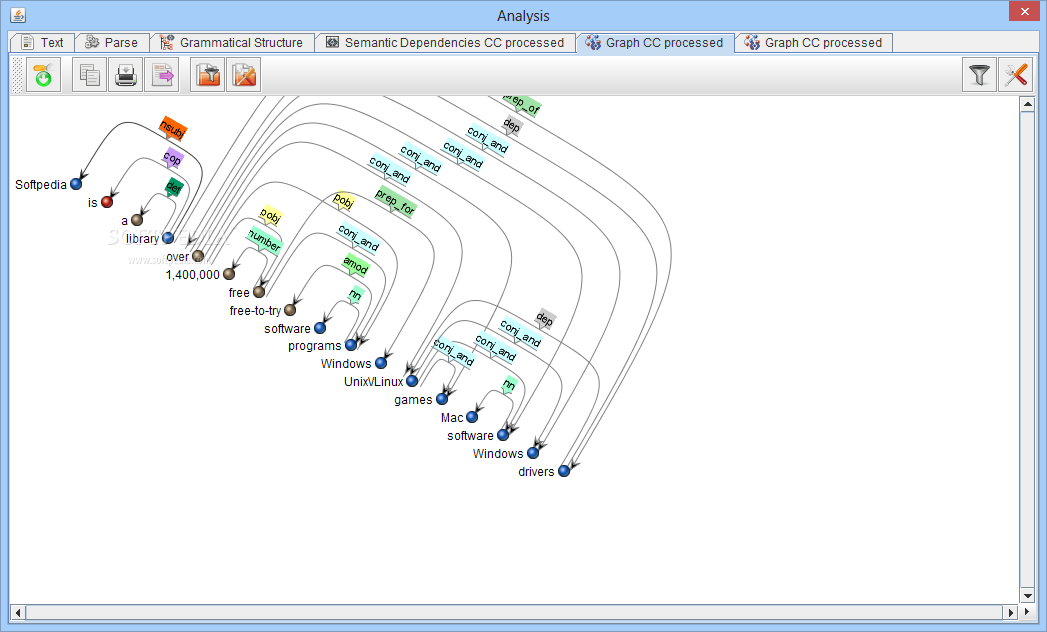Click the printer icon in the toolbar
This screenshot has height=632, width=1047.
tap(126, 75)
